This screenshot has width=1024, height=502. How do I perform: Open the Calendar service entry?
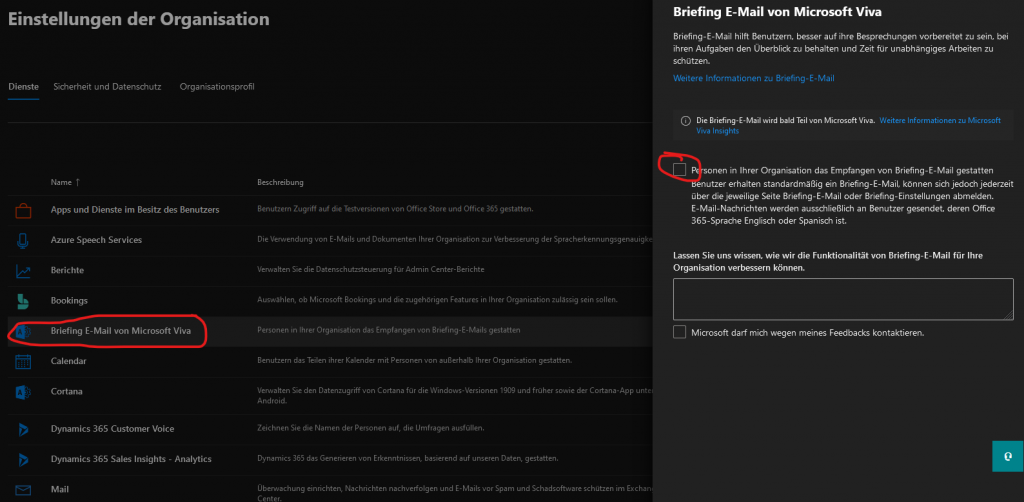[x=69, y=361]
